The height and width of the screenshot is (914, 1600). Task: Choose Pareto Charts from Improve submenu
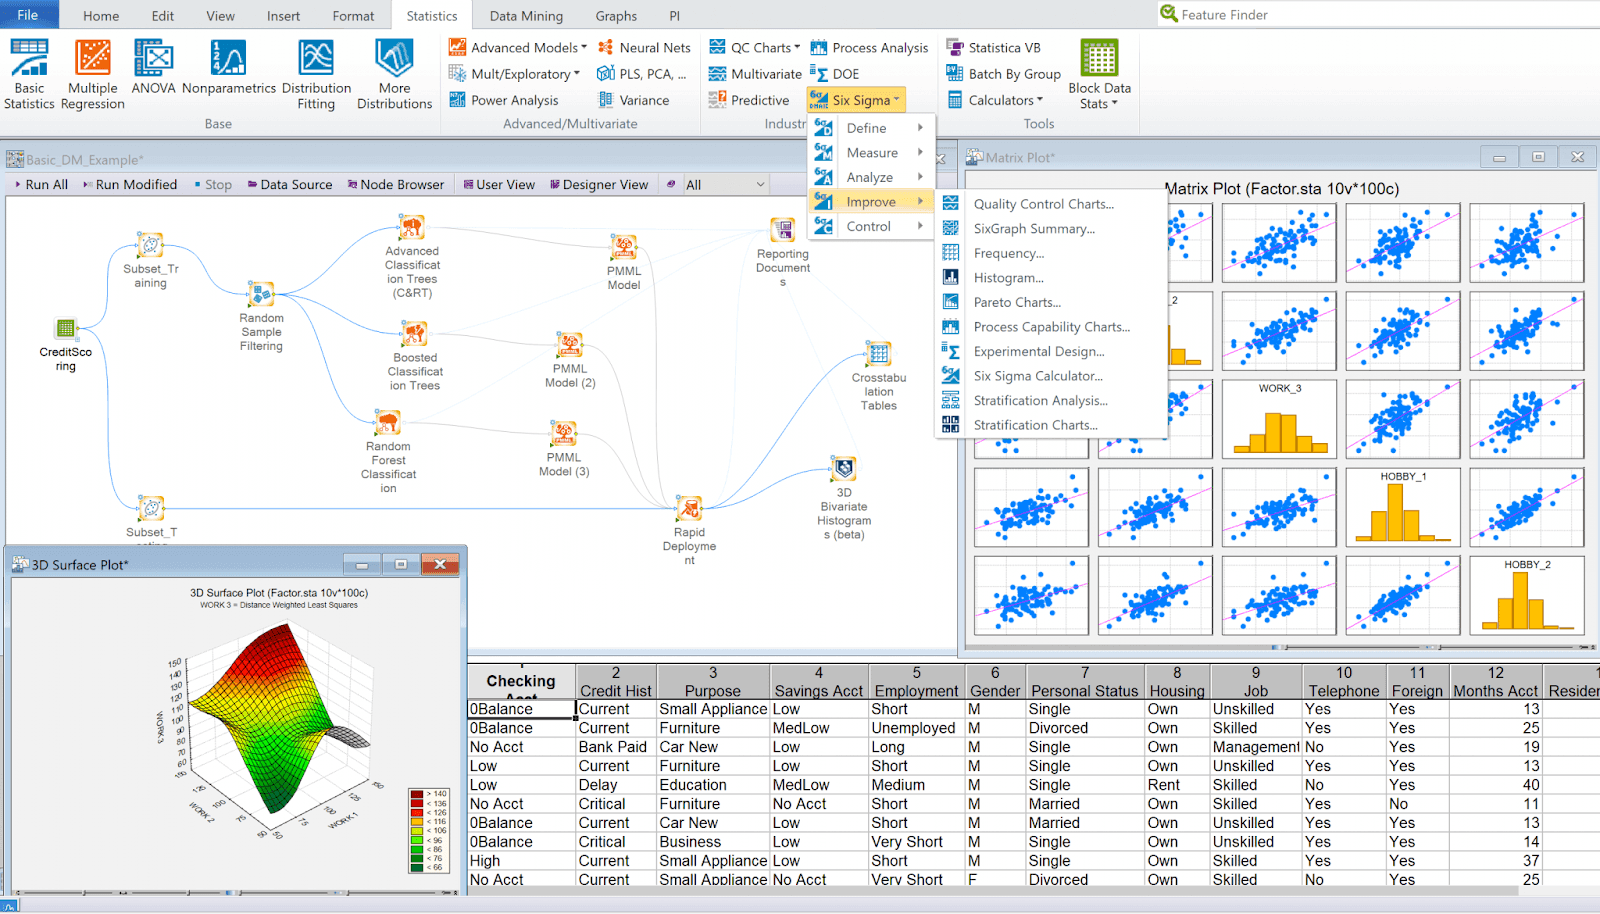pos(1017,302)
